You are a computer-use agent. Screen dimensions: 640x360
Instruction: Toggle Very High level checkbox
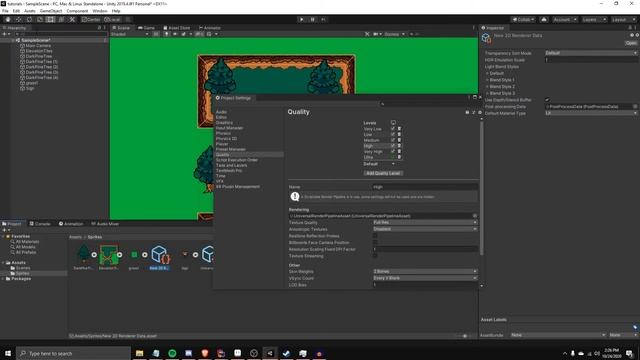click(x=393, y=151)
